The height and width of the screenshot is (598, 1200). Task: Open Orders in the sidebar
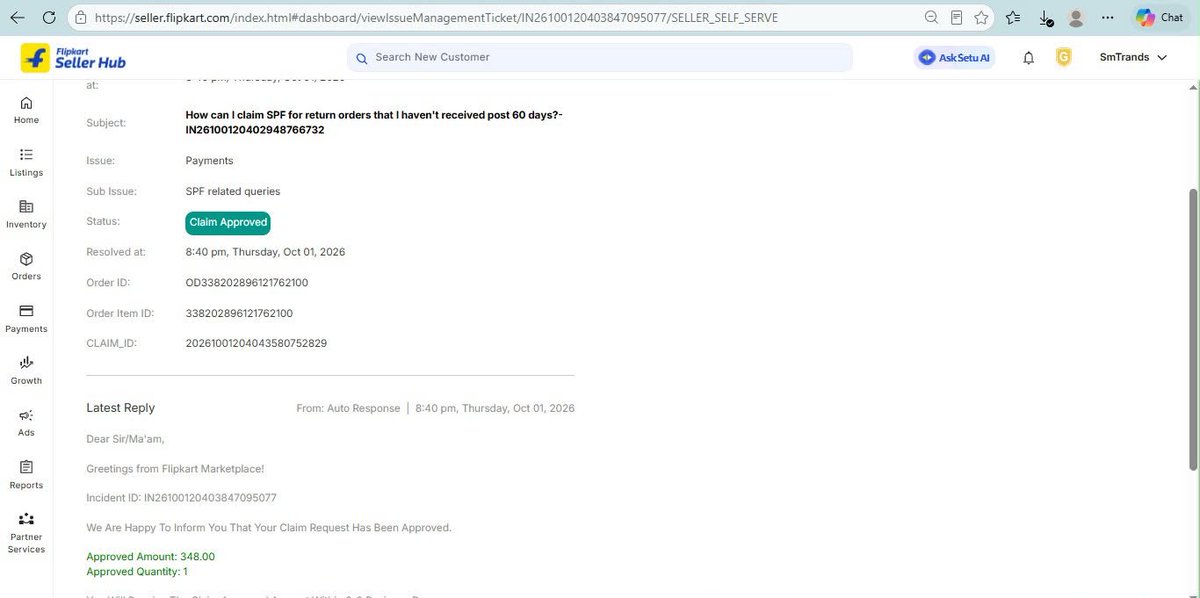point(26,266)
